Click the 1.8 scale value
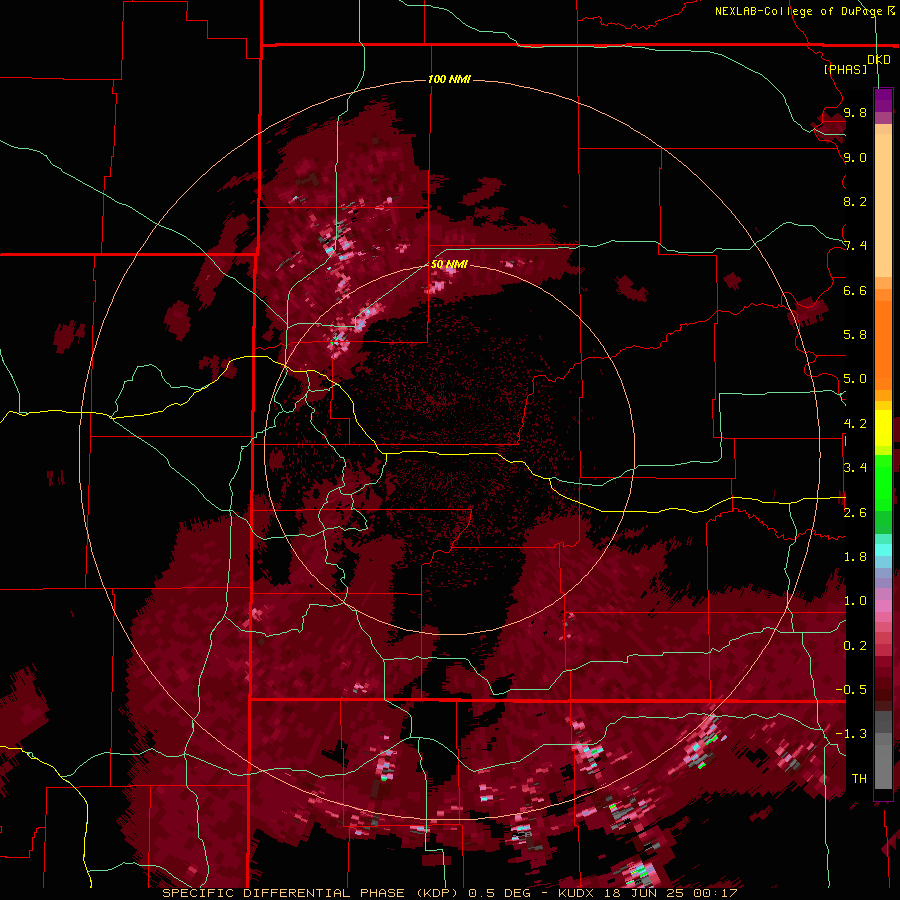Screen dimensions: 900x900 pos(855,557)
